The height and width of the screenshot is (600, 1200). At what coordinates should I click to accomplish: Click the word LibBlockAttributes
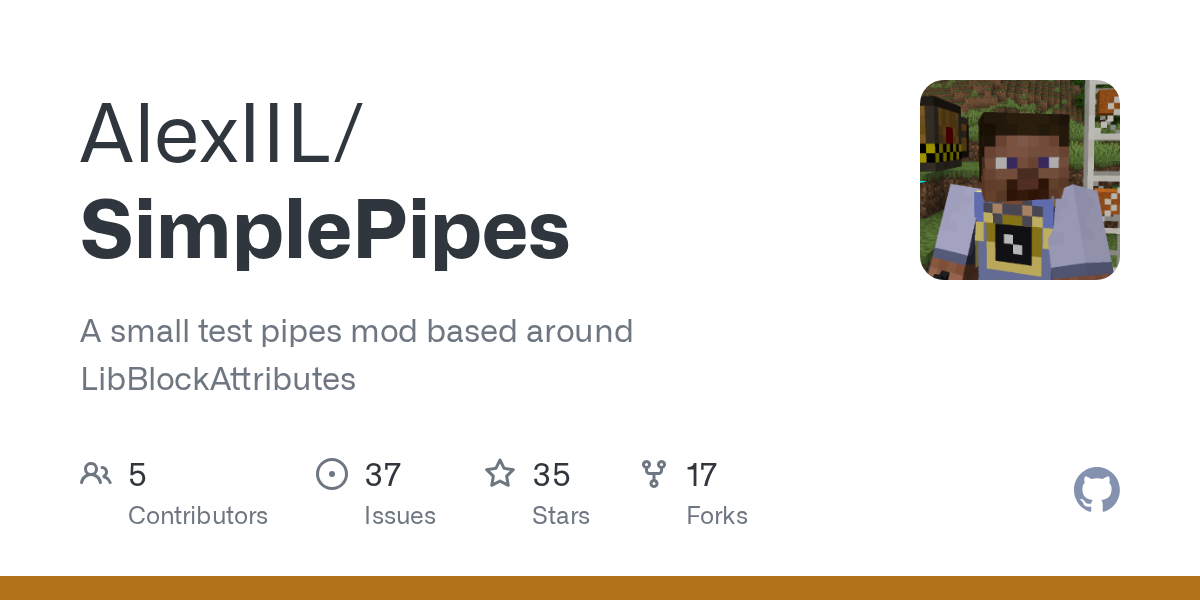point(218,379)
